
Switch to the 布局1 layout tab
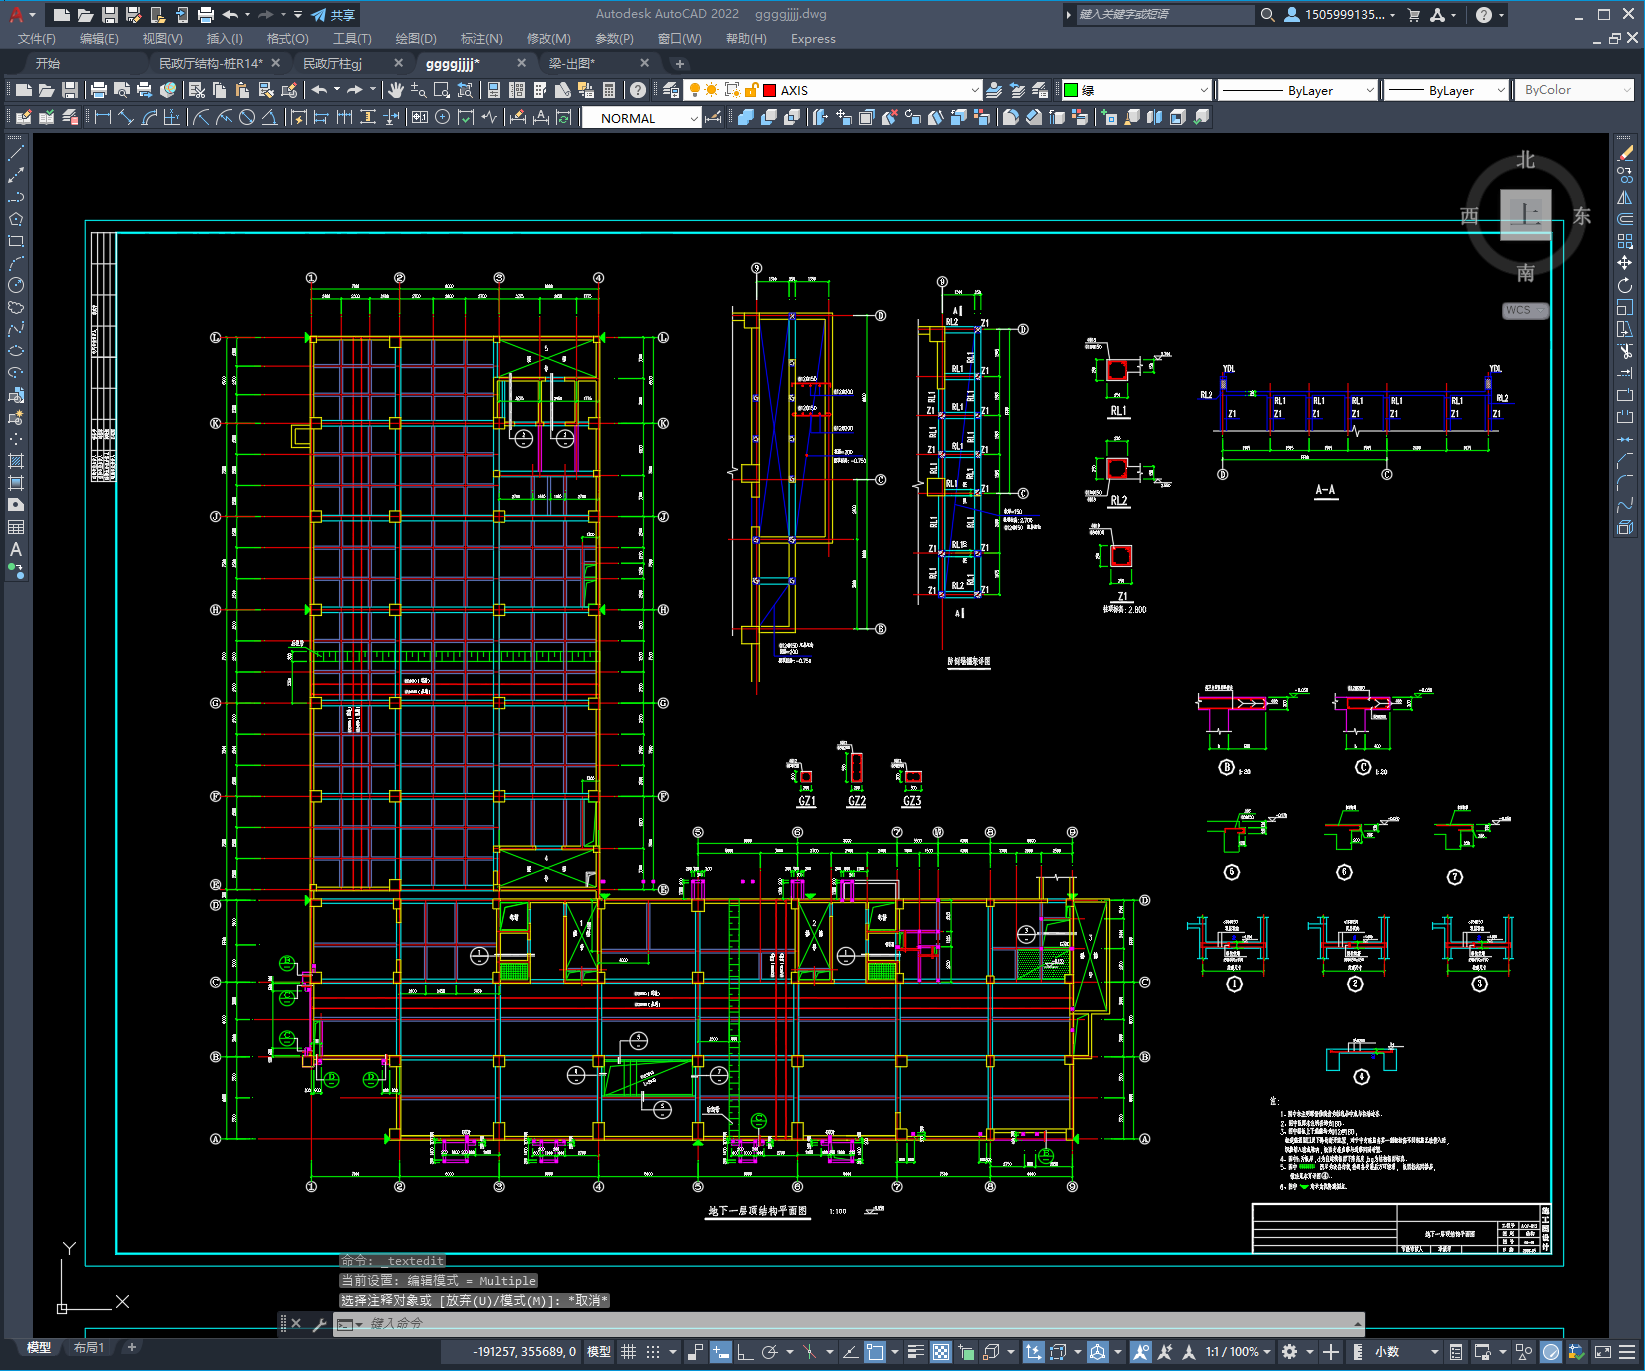[89, 1348]
